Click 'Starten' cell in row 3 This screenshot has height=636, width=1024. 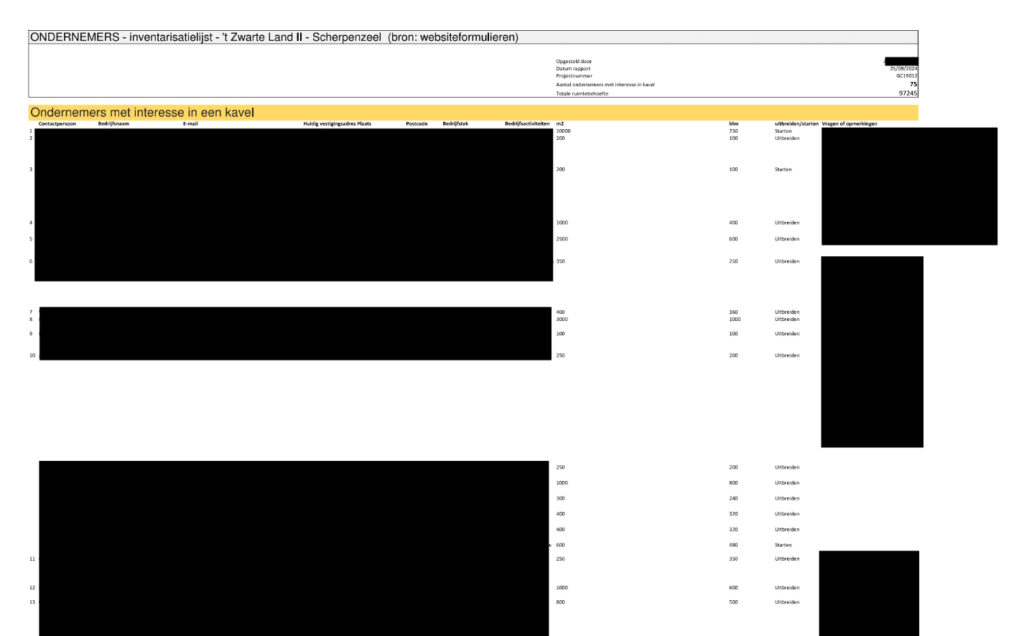click(x=783, y=170)
